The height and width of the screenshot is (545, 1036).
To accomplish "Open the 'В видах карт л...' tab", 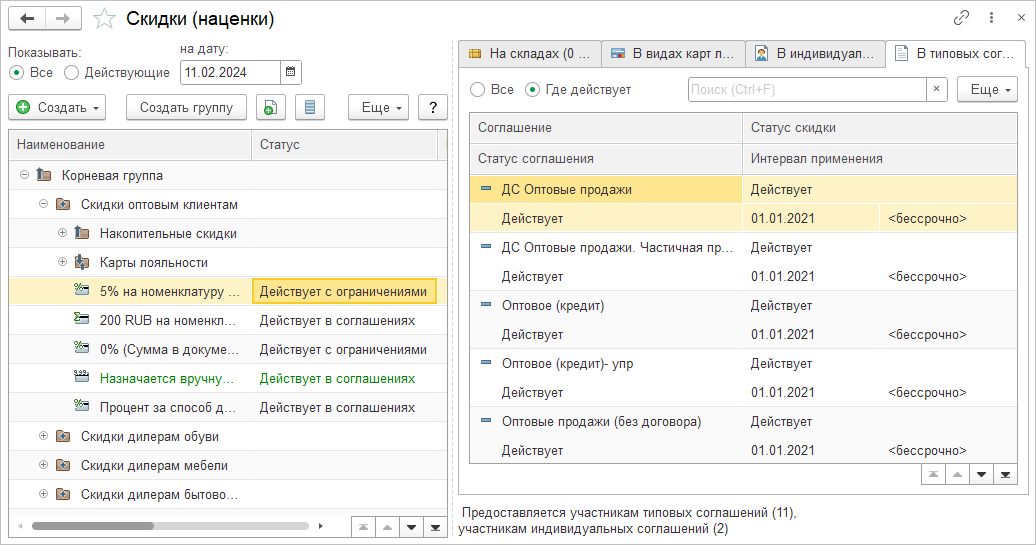I will (x=675, y=53).
